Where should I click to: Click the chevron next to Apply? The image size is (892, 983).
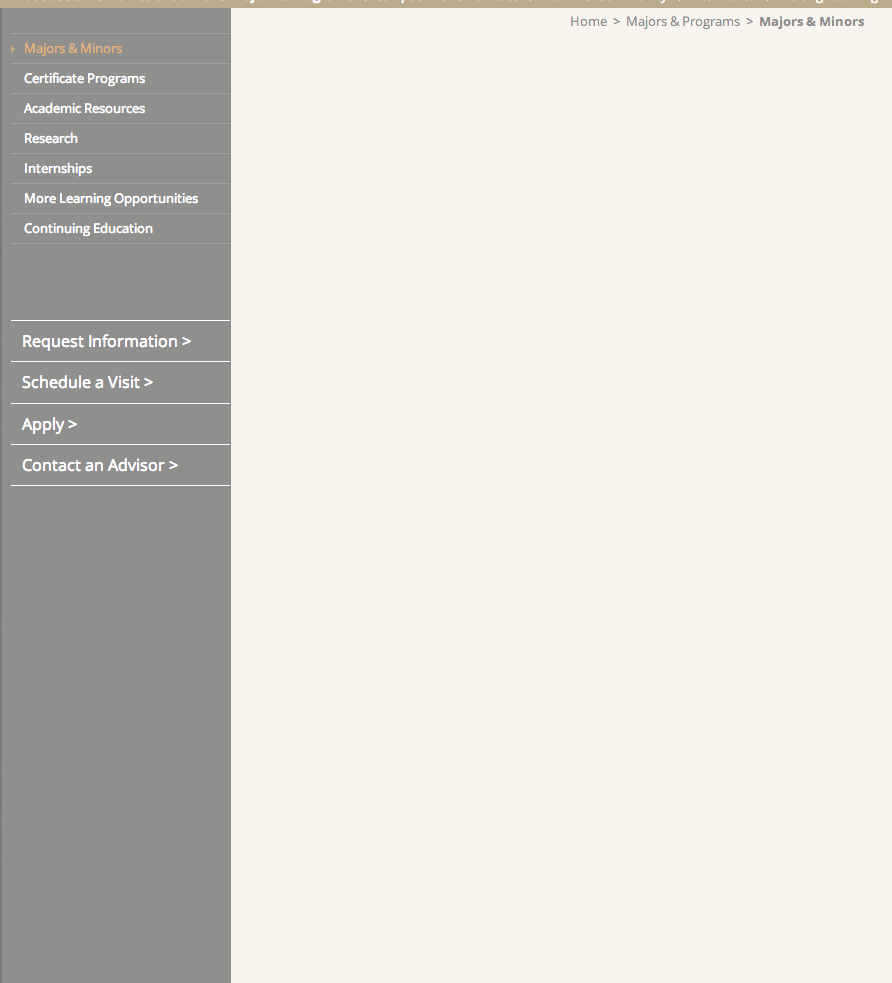point(72,425)
